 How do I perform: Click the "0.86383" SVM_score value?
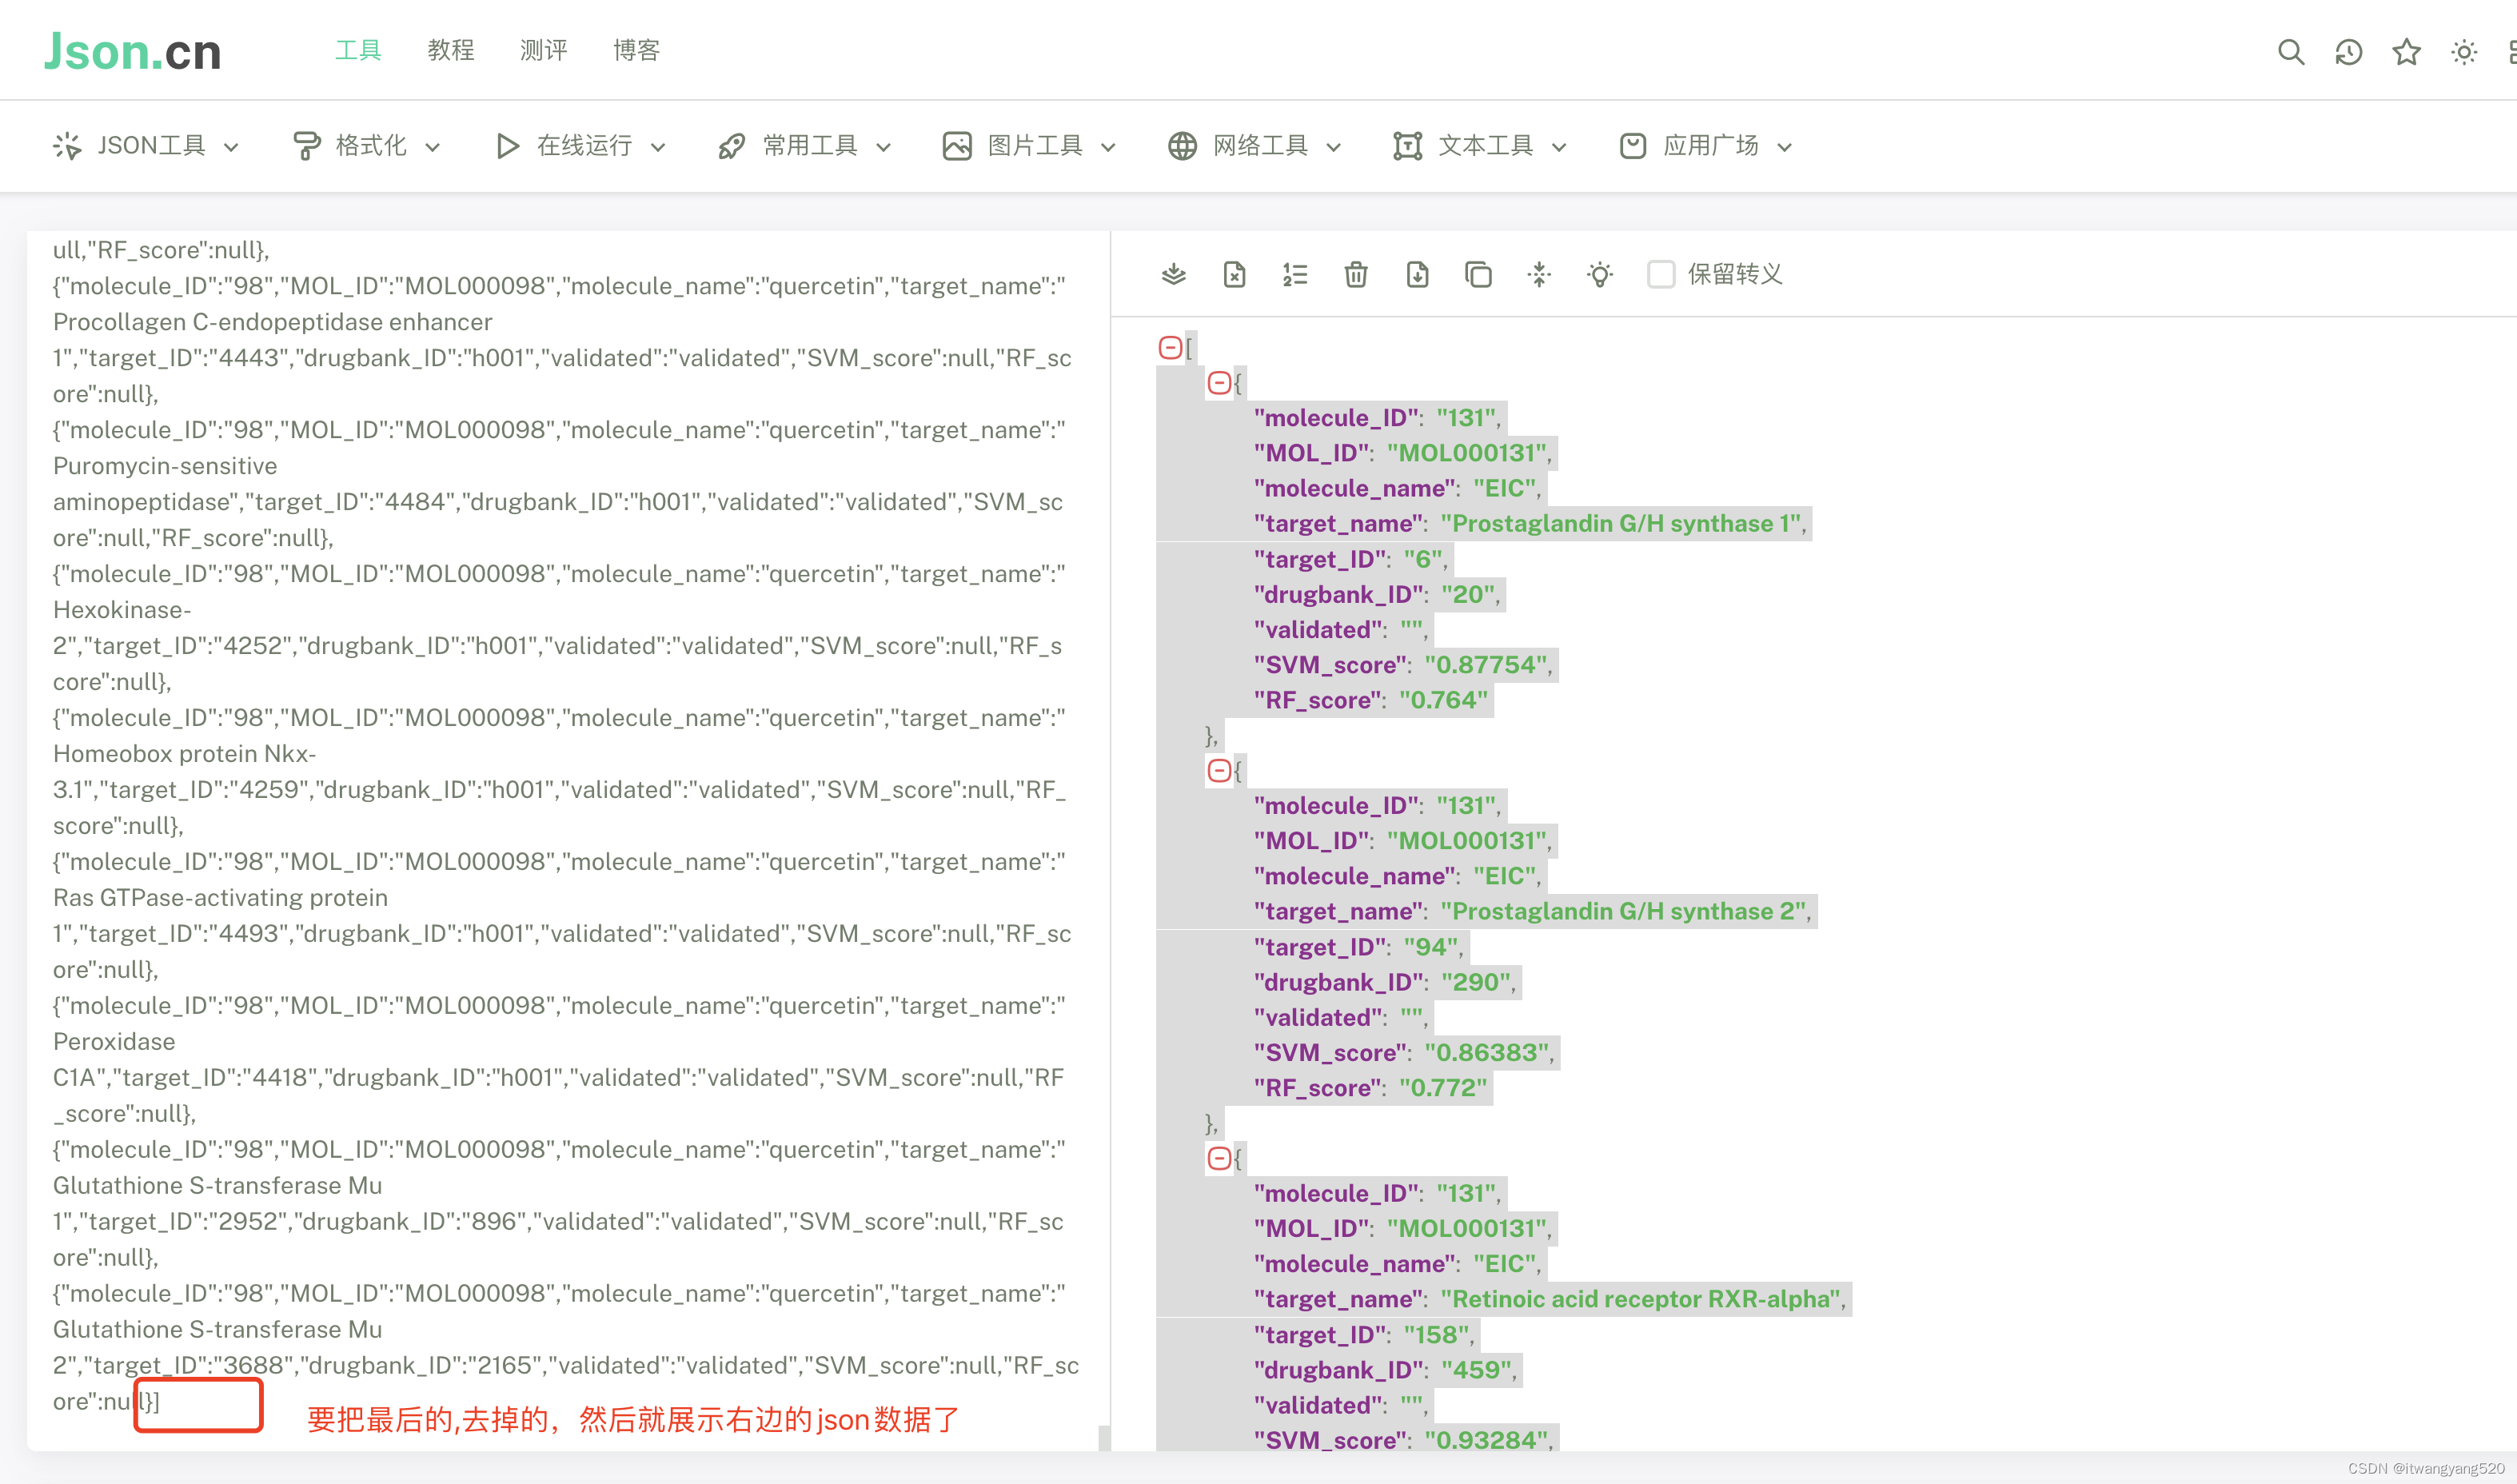tap(1487, 1052)
